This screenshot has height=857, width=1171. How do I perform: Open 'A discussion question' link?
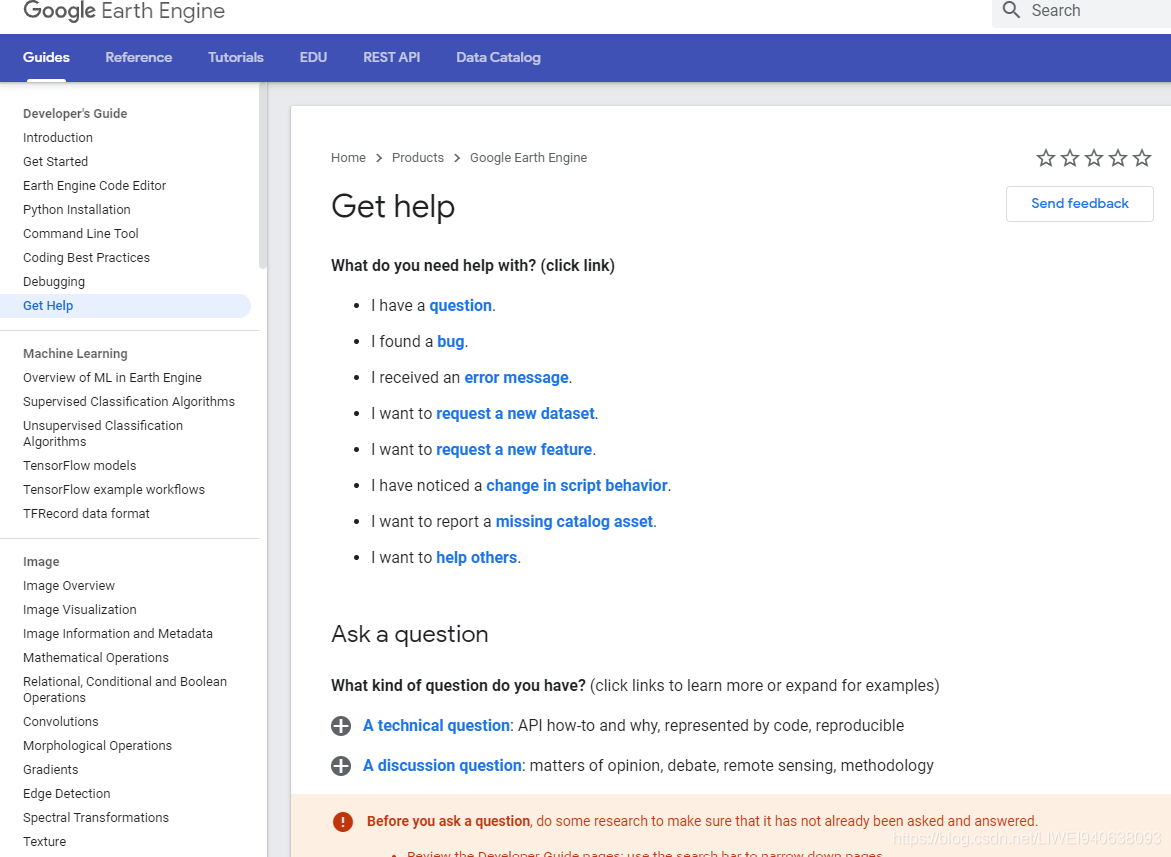click(442, 766)
